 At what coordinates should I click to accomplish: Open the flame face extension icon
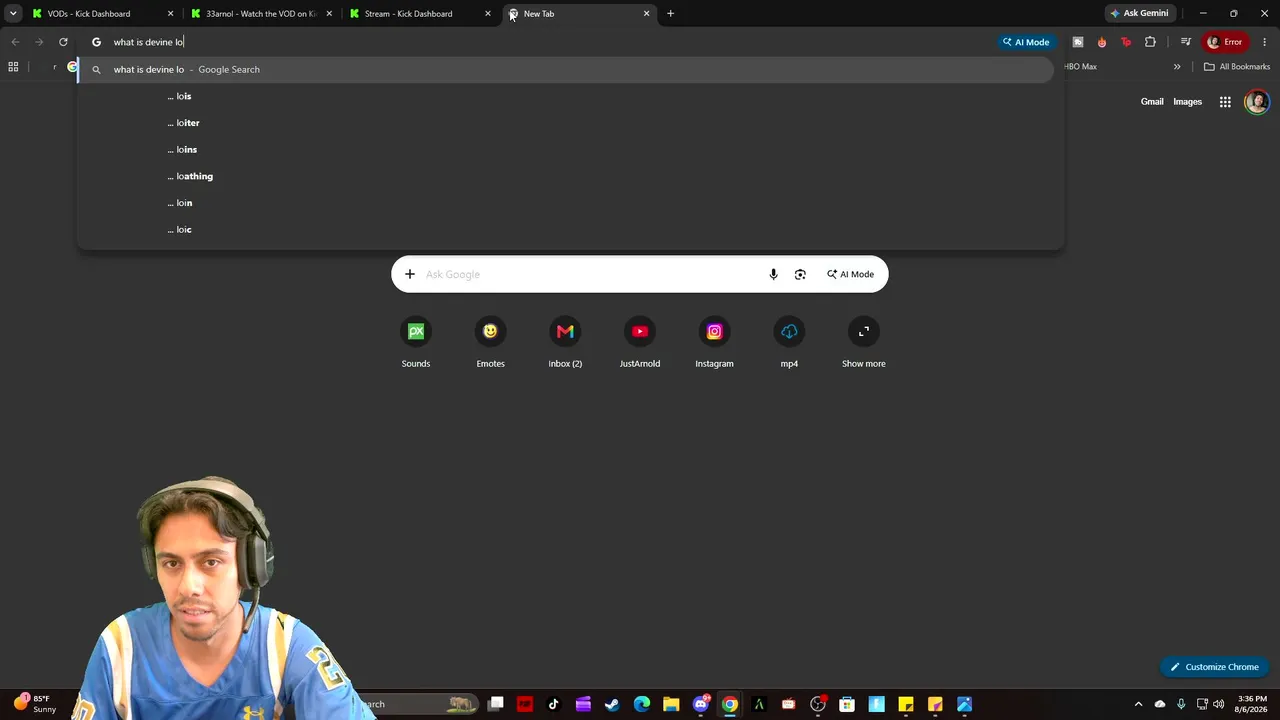1102,42
